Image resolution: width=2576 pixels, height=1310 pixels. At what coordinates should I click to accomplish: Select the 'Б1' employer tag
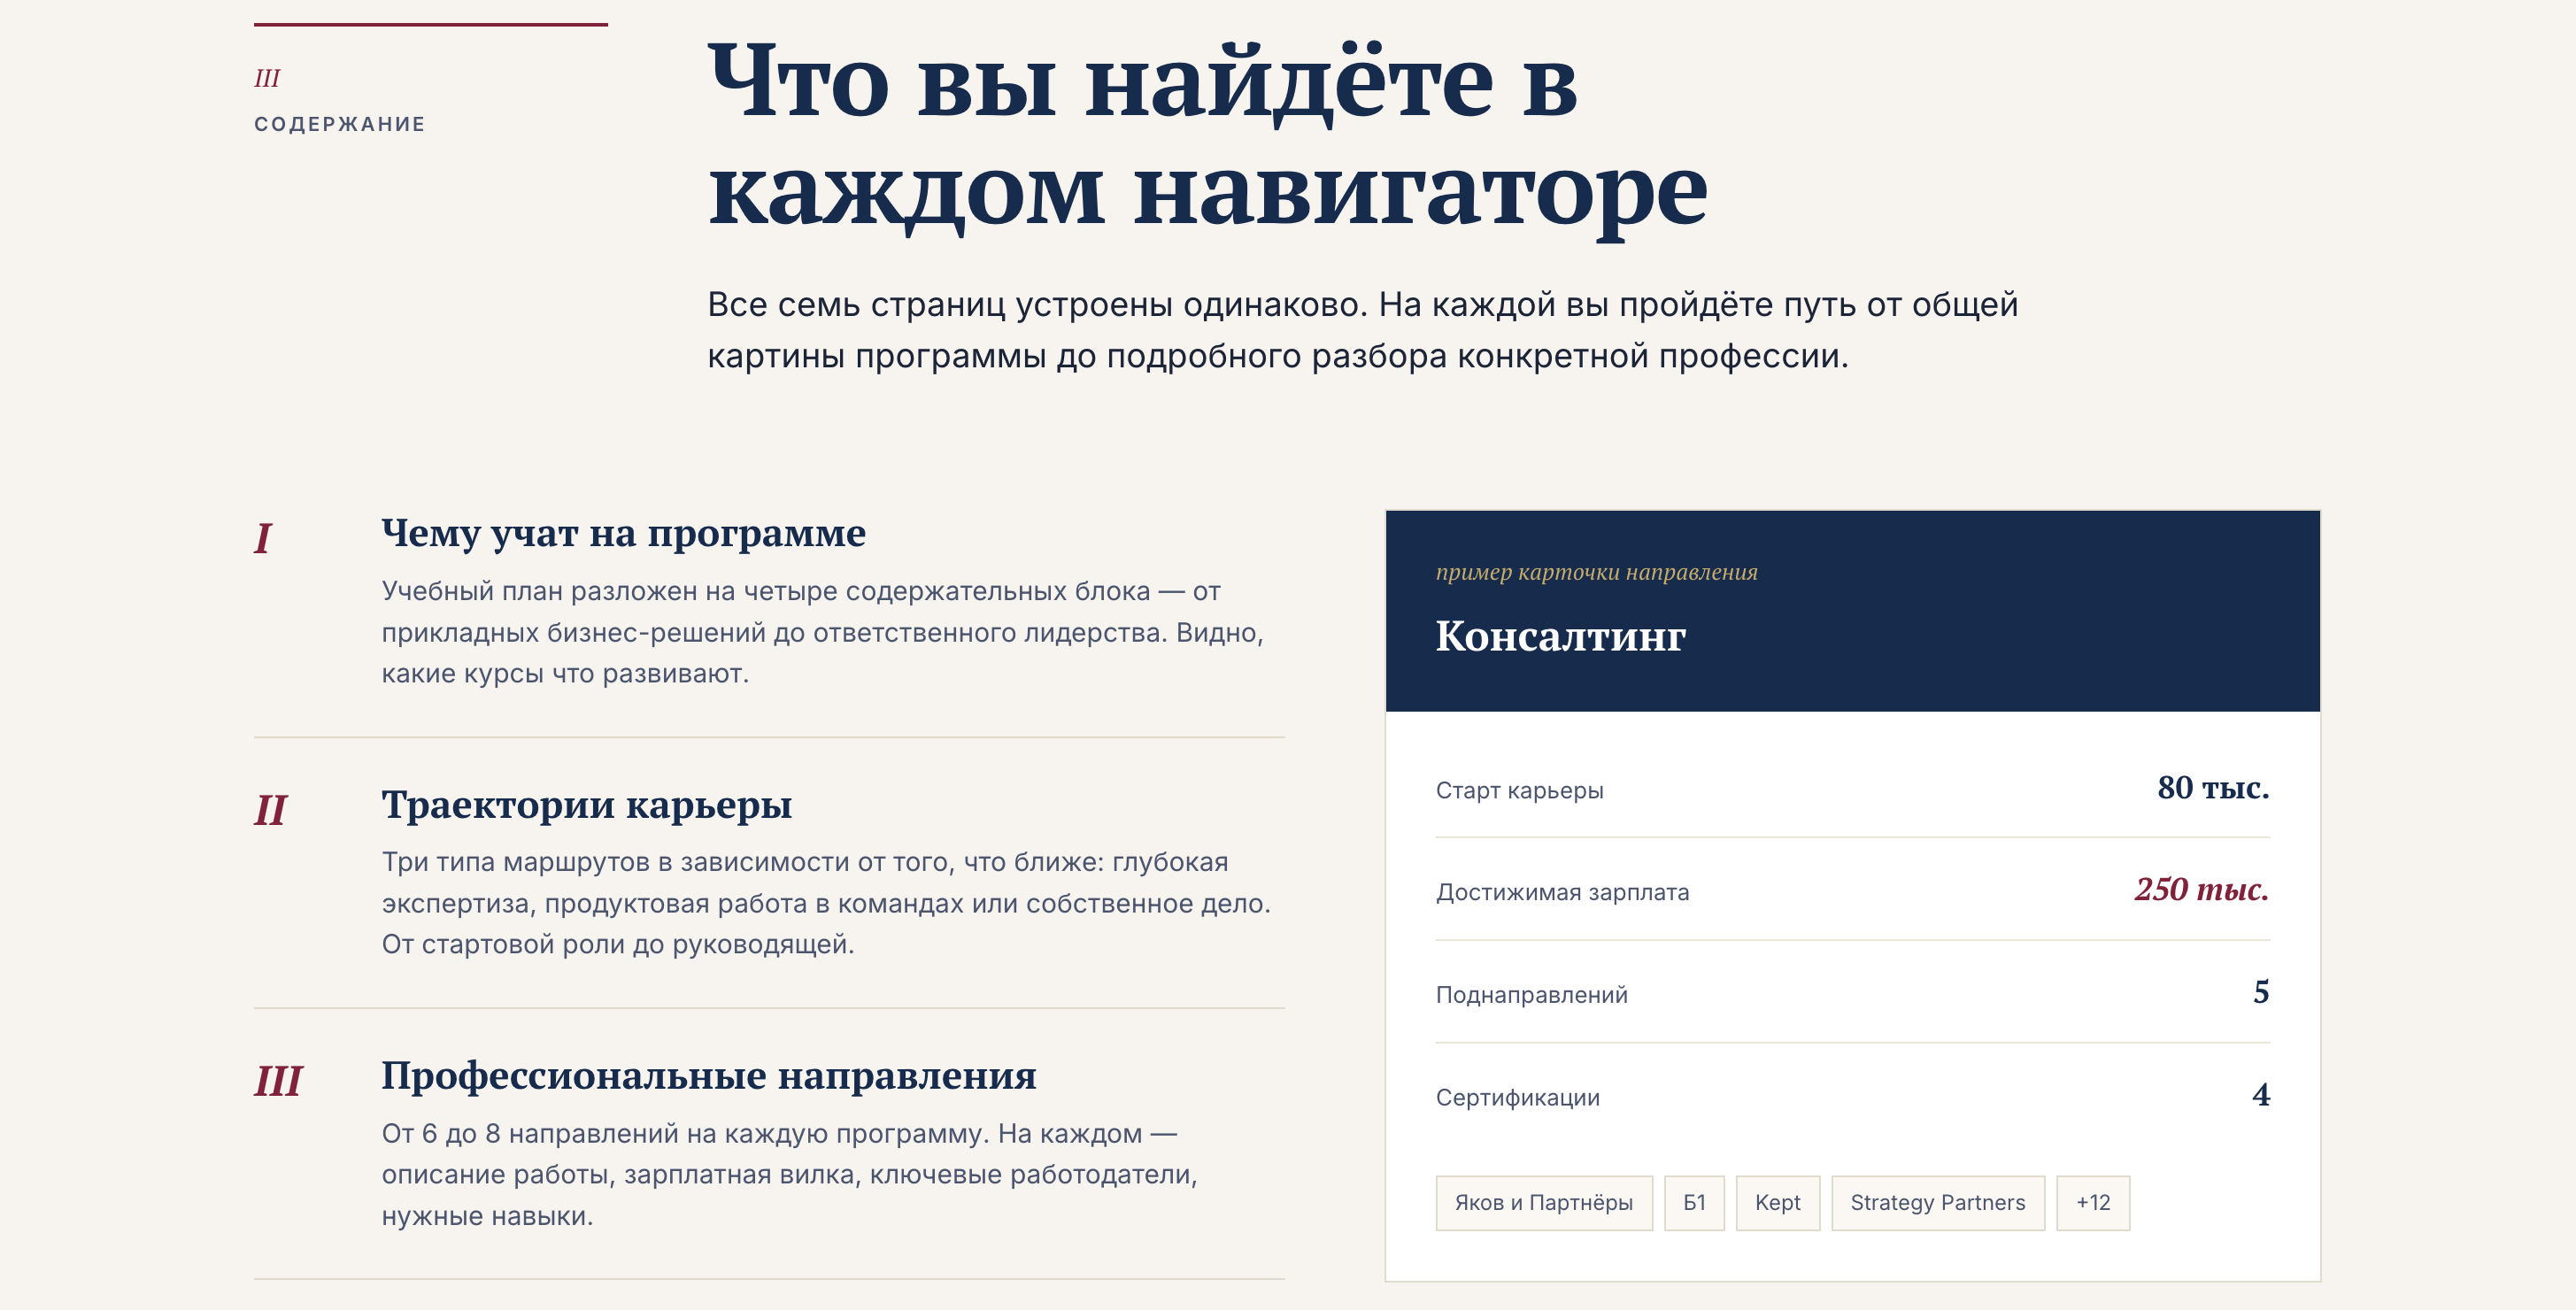click(x=1694, y=1202)
